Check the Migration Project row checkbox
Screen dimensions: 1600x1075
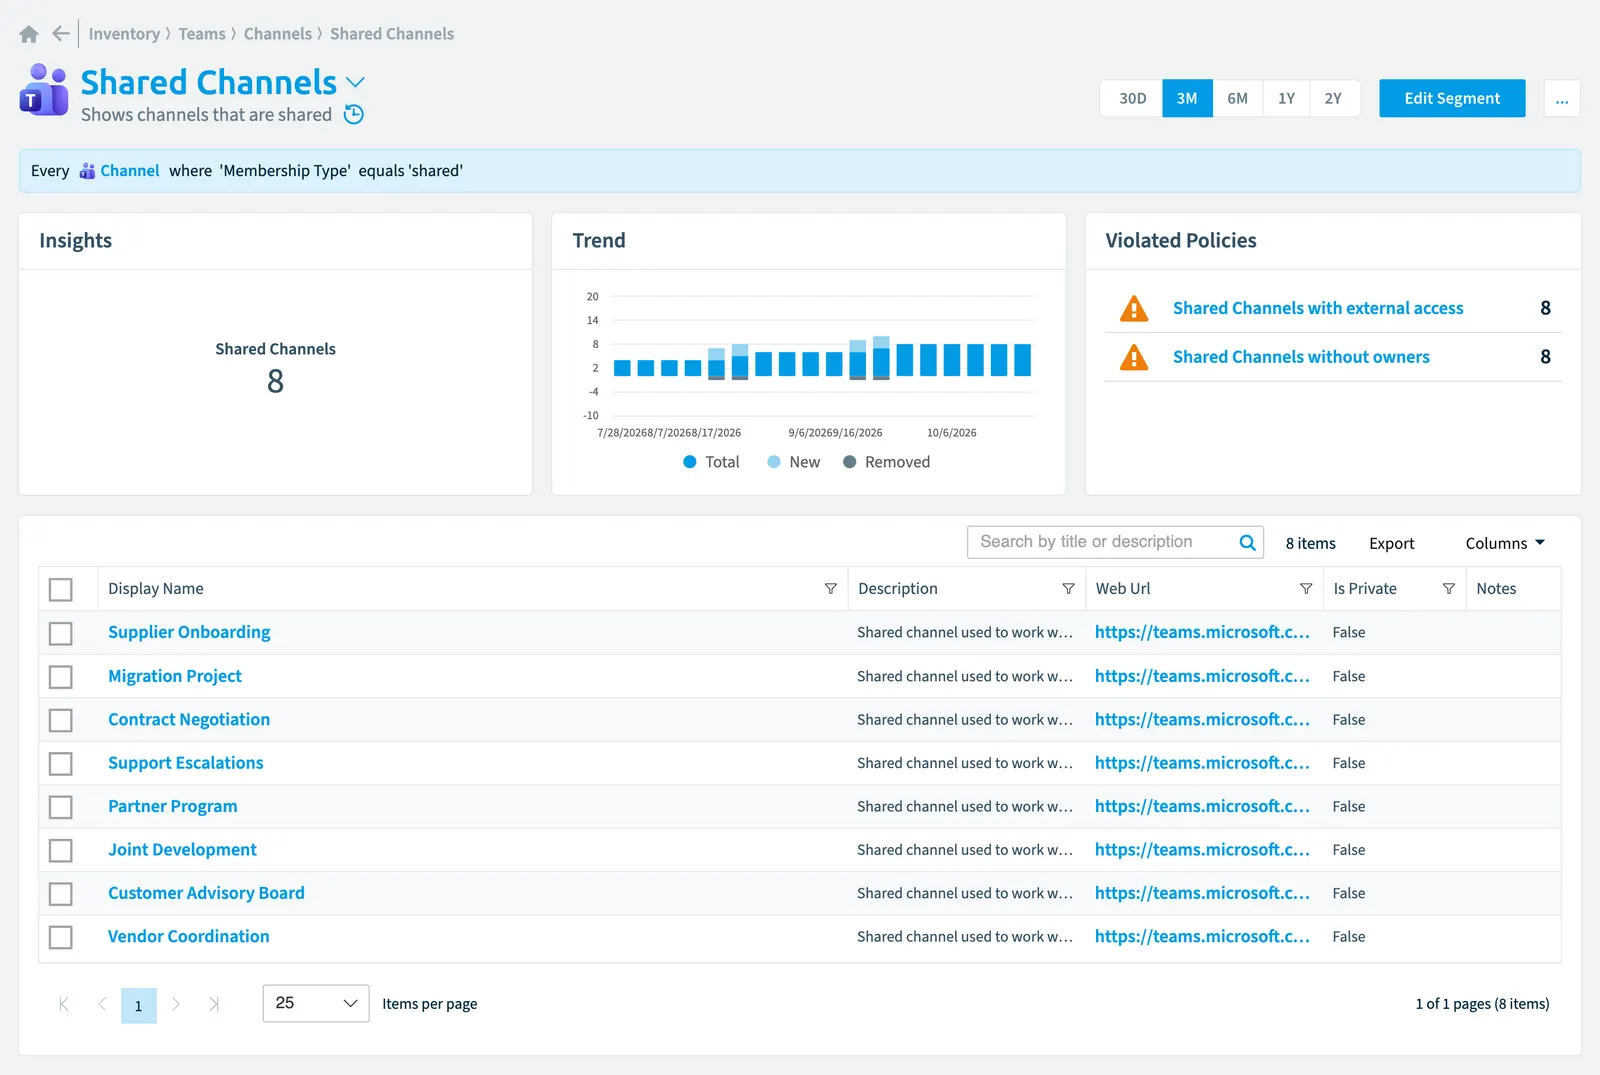[61, 677]
